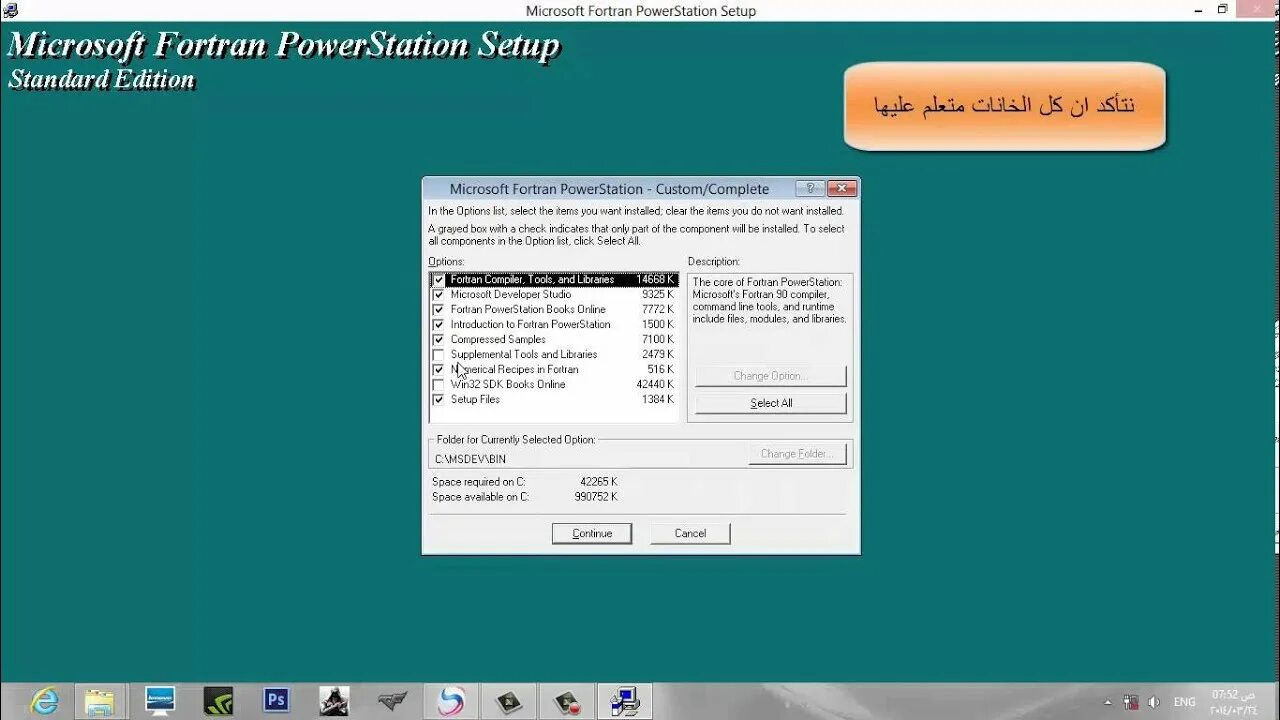Open the setup window's system menu icon
Image resolution: width=1280 pixels, height=720 pixels.
point(11,10)
